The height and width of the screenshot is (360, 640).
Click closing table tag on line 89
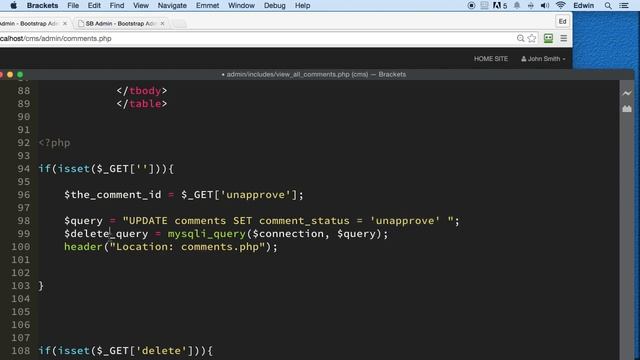[x=142, y=104]
